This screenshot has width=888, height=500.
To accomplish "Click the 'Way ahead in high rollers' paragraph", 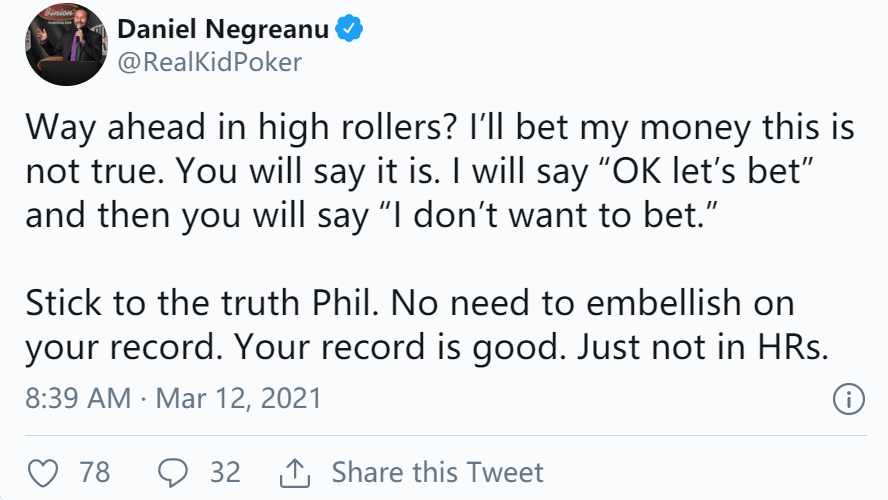I will (439, 170).
